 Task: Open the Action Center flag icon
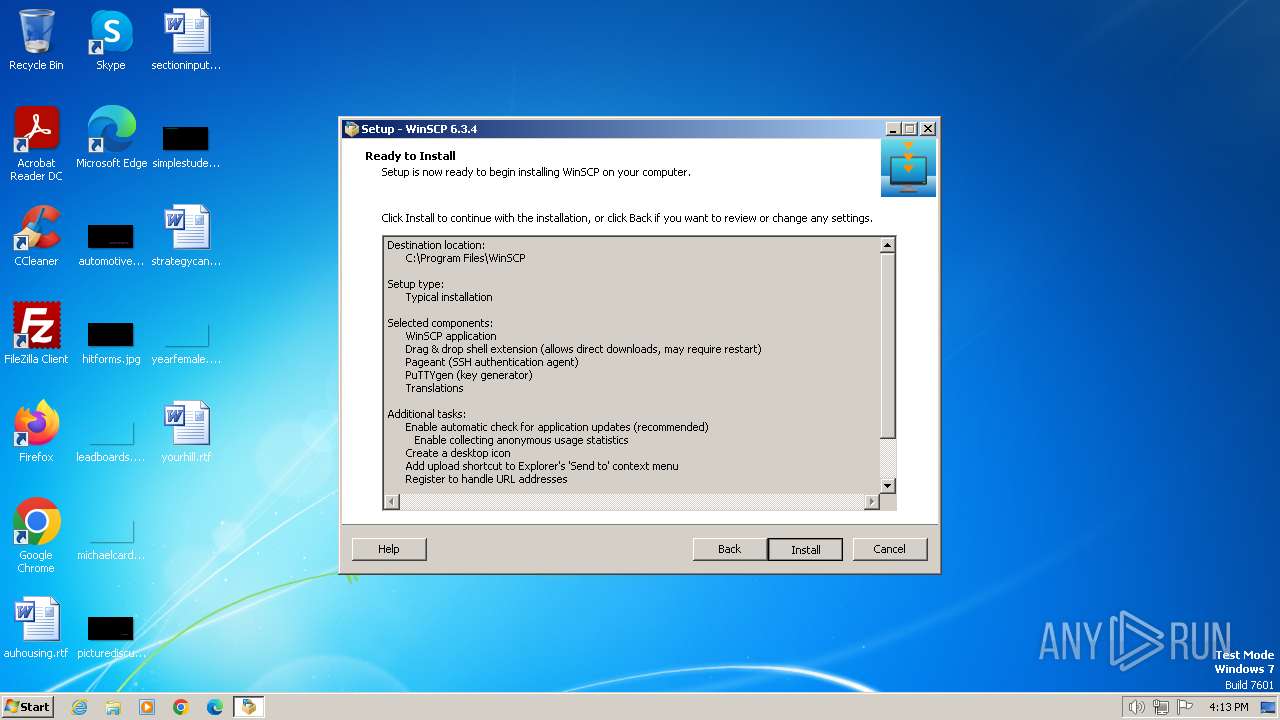1185,707
